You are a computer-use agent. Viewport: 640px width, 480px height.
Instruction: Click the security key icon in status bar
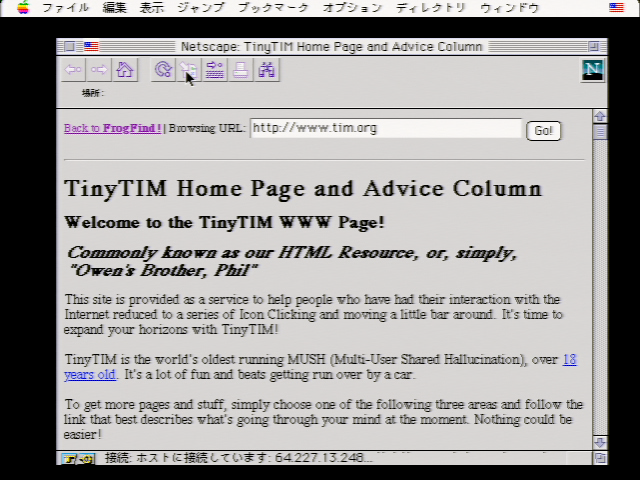click(x=78, y=459)
